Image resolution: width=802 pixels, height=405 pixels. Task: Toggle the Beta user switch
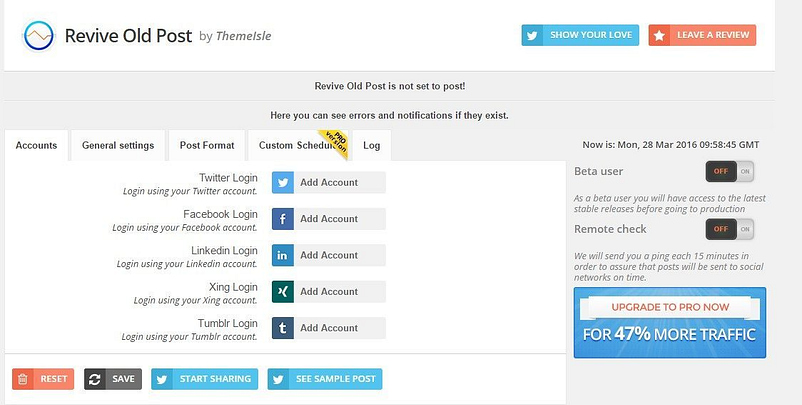tap(729, 171)
